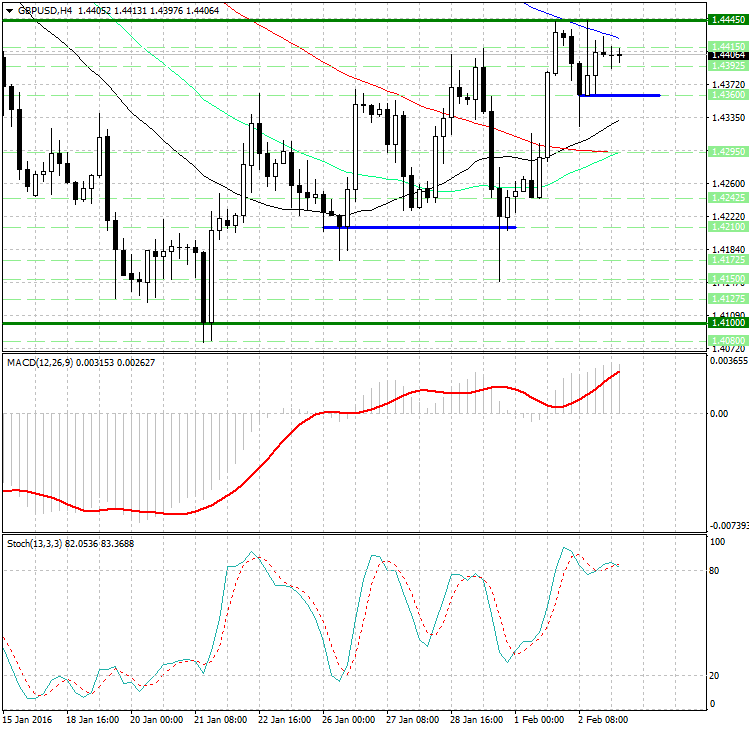
Task: Click the Stochastic 20 level label
Action: click(715, 676)
